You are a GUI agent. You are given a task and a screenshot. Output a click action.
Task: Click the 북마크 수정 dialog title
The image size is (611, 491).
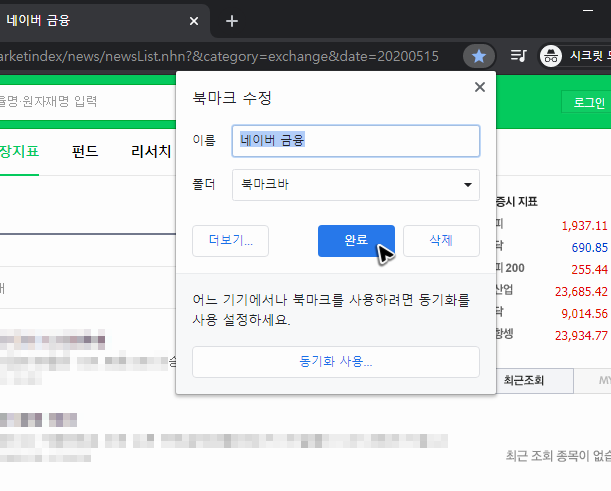pyautogui.click(x=232, y=97)
